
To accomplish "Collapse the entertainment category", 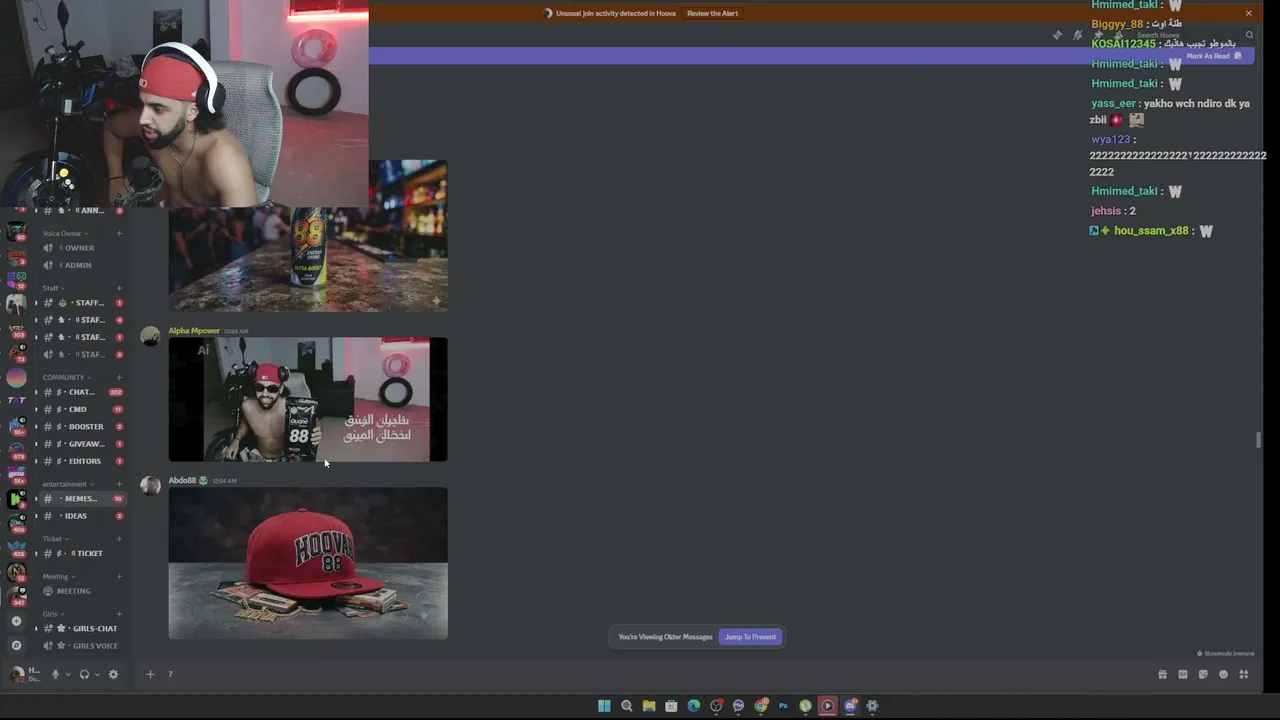I will 68,484.
